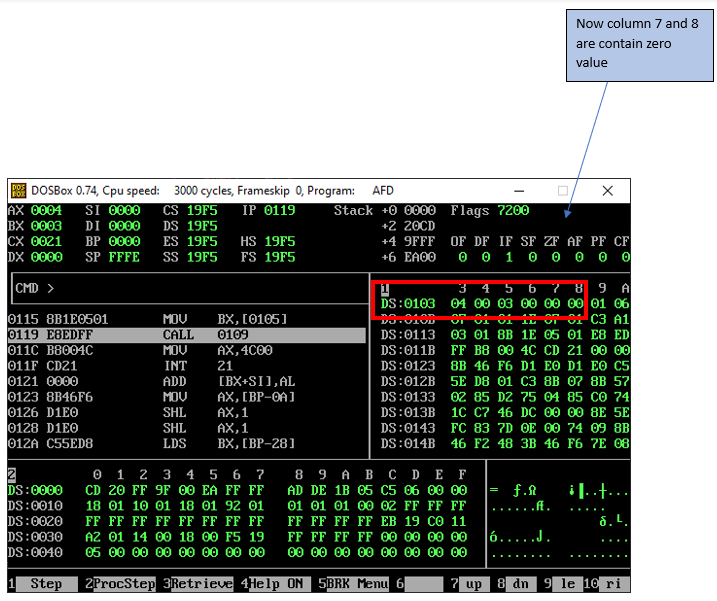The width and height of the screenshot is (717, 601).
Task: Click memory address DS:0010 in window 2
Action: point(35,506)
